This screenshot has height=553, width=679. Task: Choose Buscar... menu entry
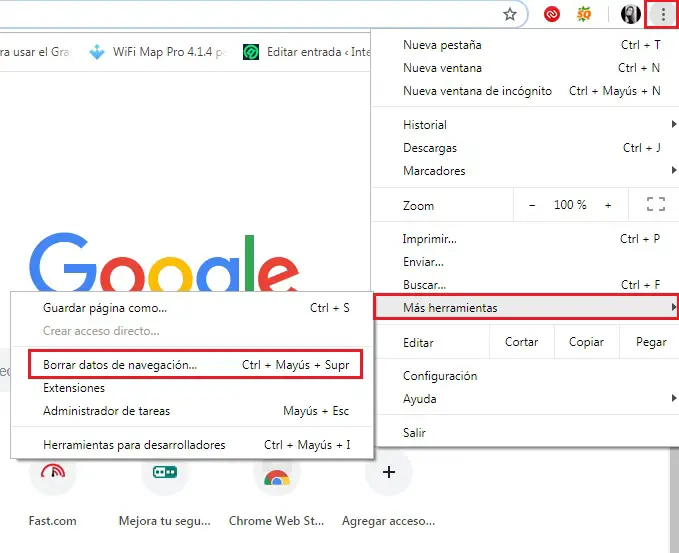click(525, 285)
